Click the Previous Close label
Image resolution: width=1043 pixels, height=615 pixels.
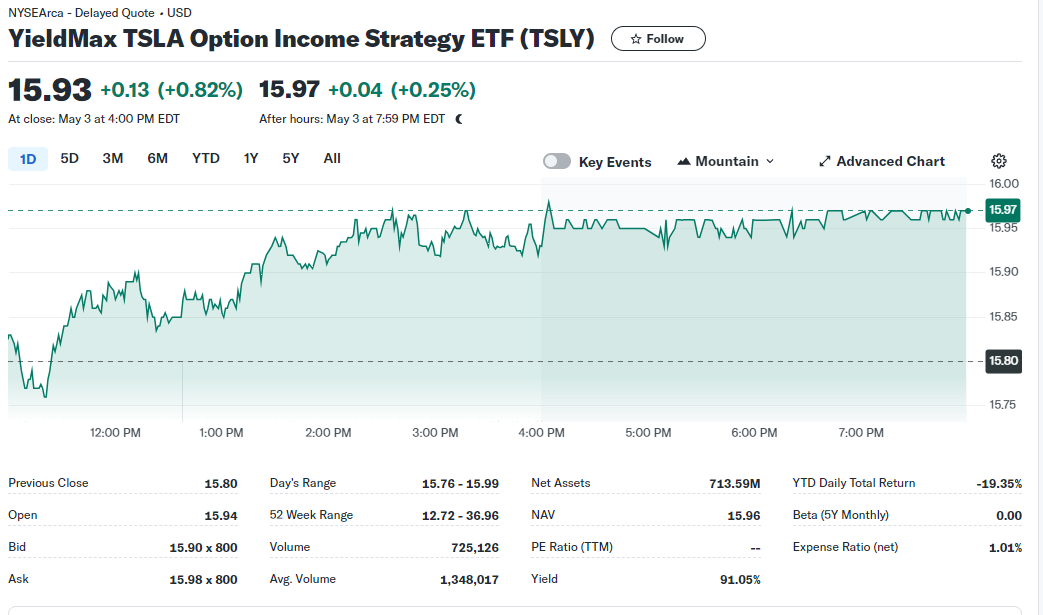pyautogui.click(x=48, y=483)
